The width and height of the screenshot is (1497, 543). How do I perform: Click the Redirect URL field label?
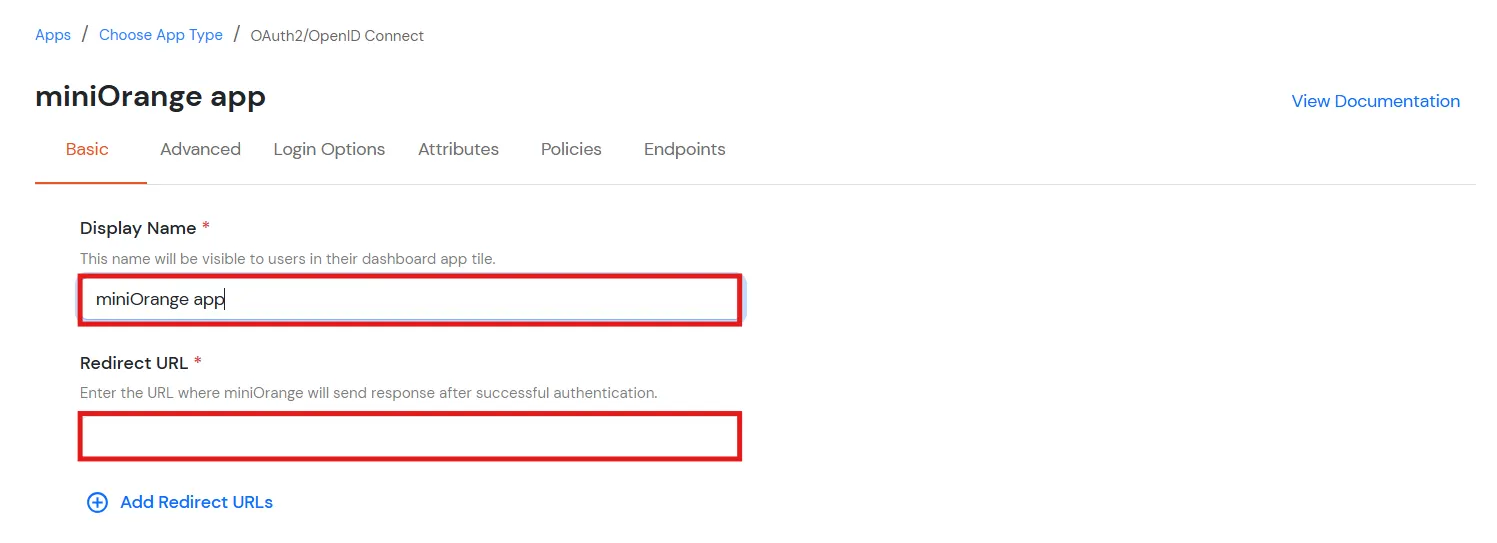pyautogui.click(x=134, y=362)
